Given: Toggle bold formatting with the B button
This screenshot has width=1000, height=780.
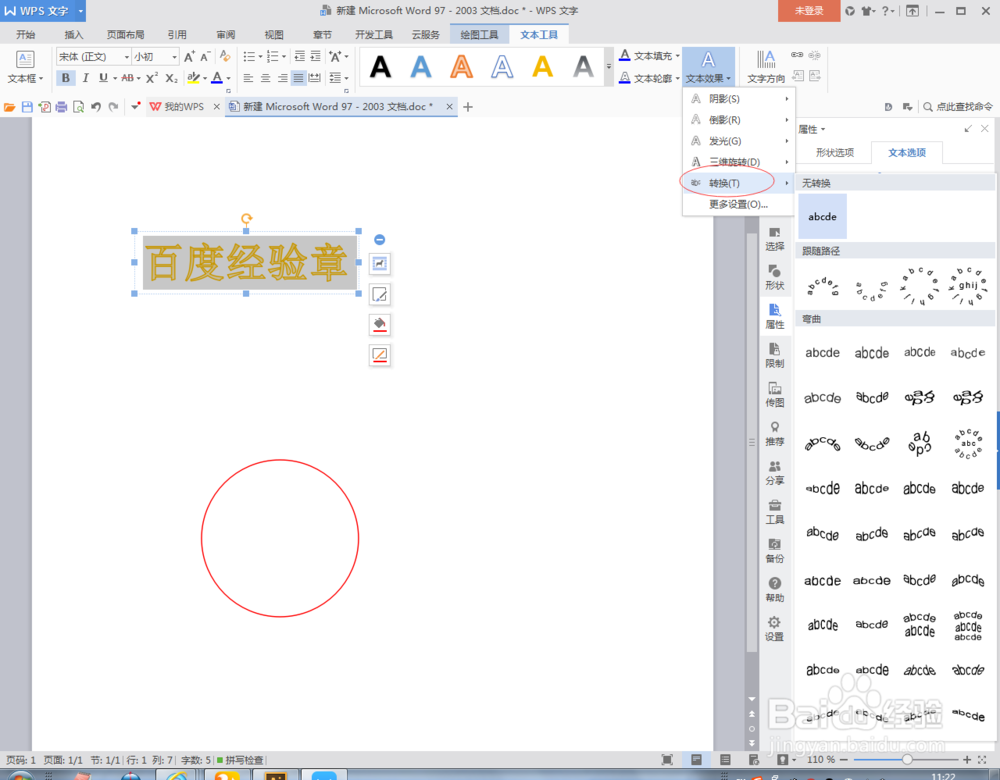Looking at the screenshot, I should pos(65,78).
